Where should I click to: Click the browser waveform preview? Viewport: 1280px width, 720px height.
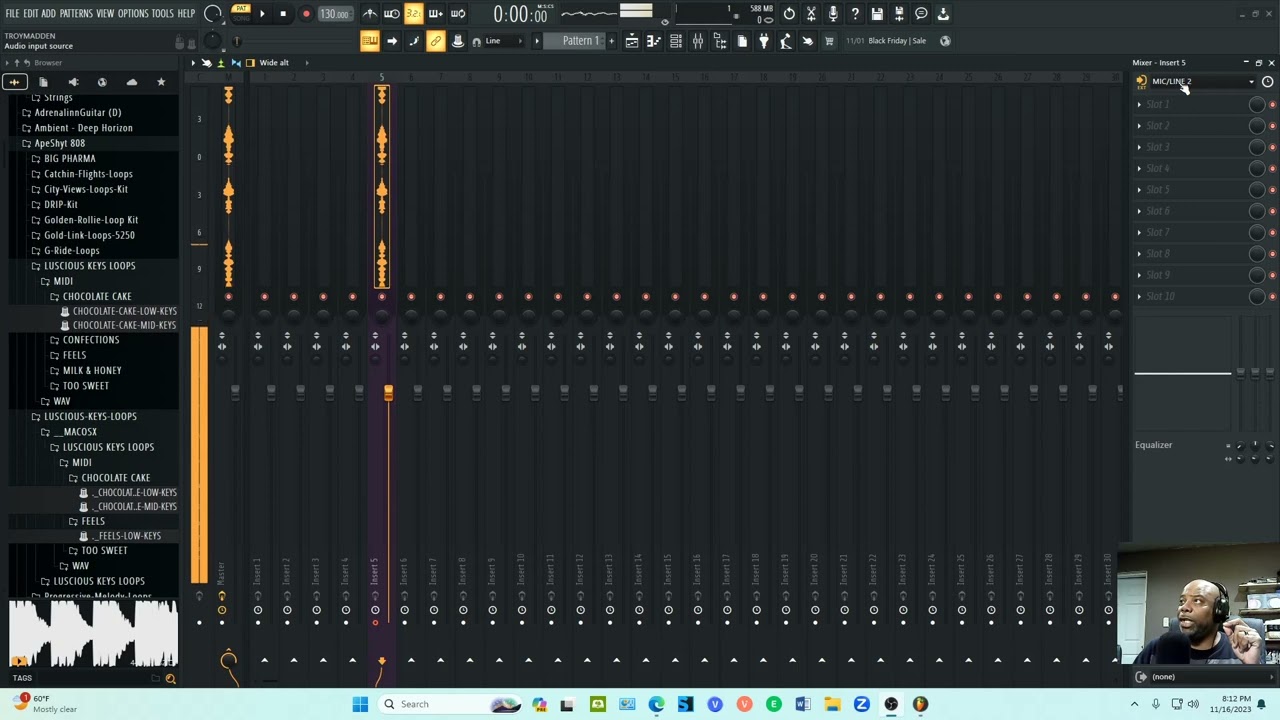pyautogui.click(x=93, y=634)
